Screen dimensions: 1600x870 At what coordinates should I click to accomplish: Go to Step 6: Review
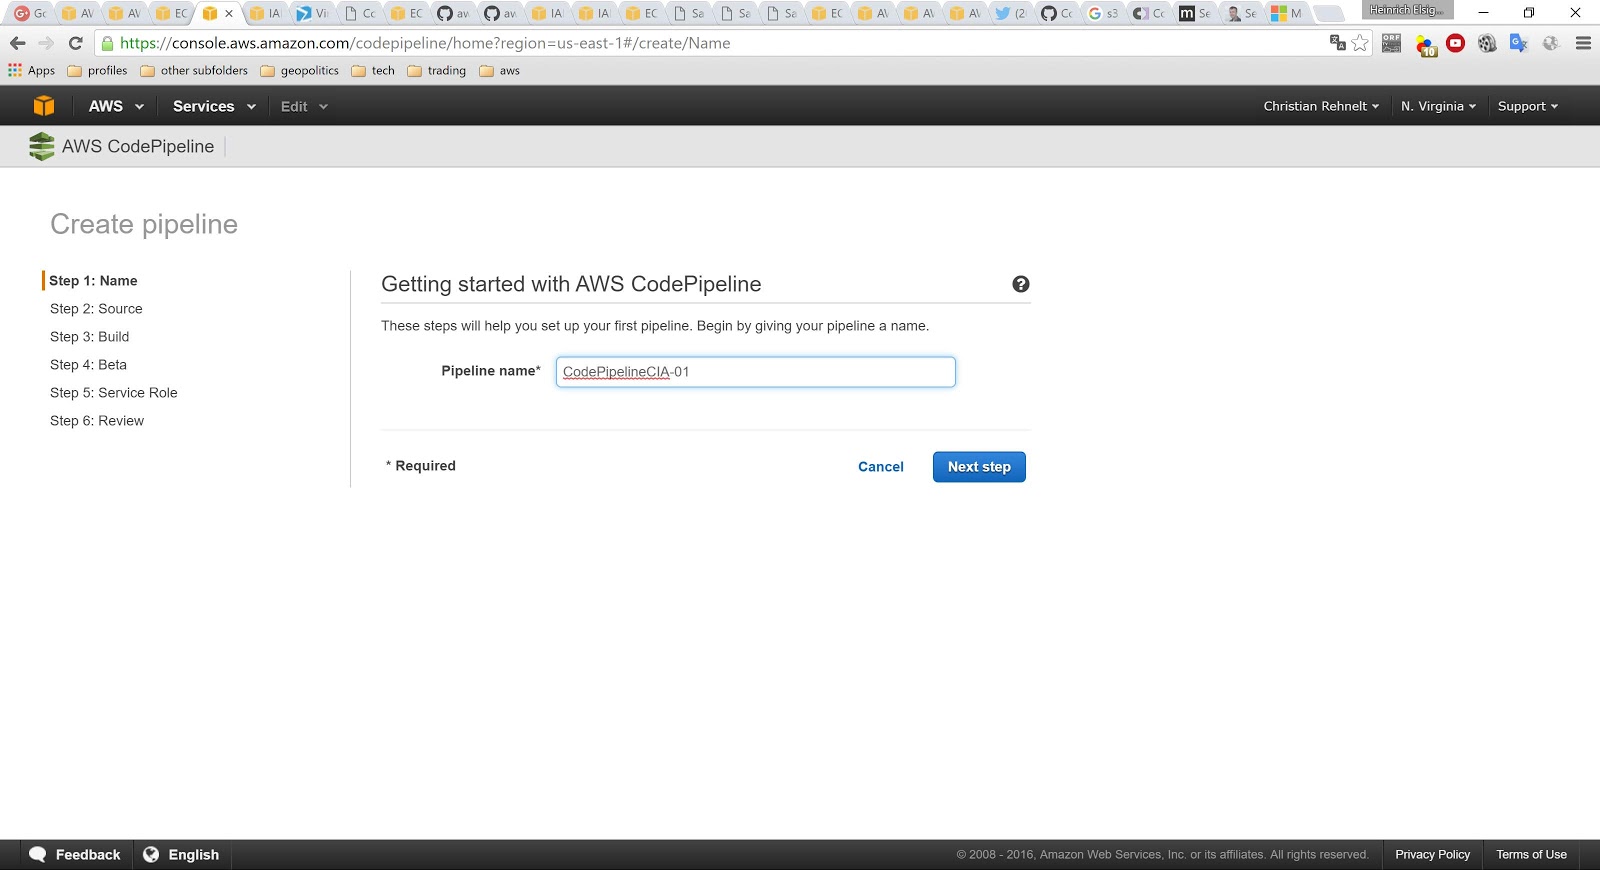tap(97, 421)
